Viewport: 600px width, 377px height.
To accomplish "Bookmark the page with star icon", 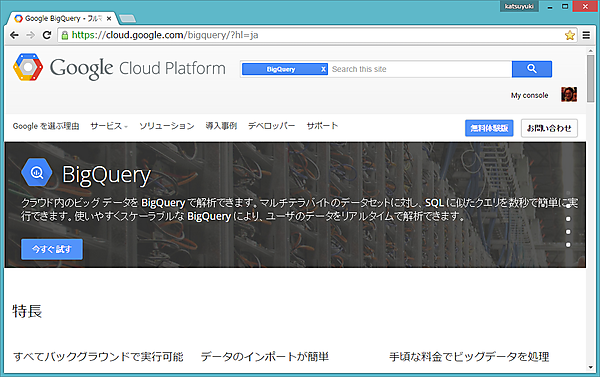I will [570, 35].
